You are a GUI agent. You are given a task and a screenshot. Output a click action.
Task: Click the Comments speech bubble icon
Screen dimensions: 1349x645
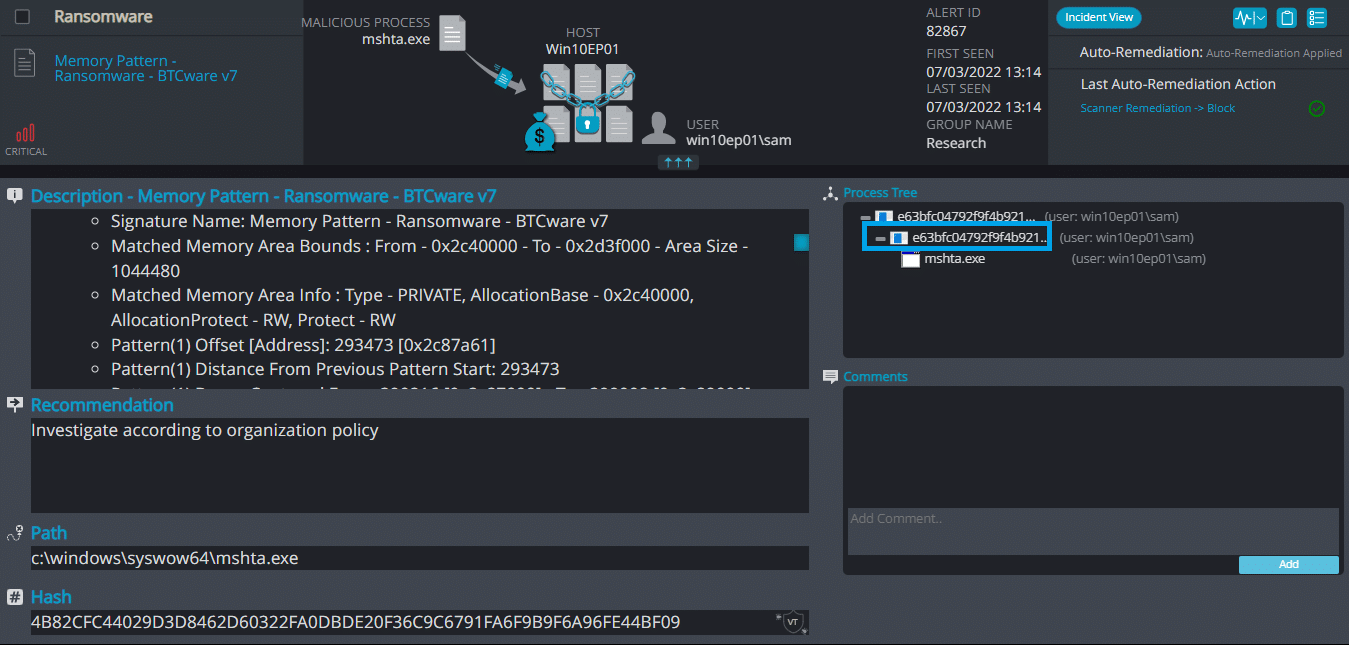point(830,377)
